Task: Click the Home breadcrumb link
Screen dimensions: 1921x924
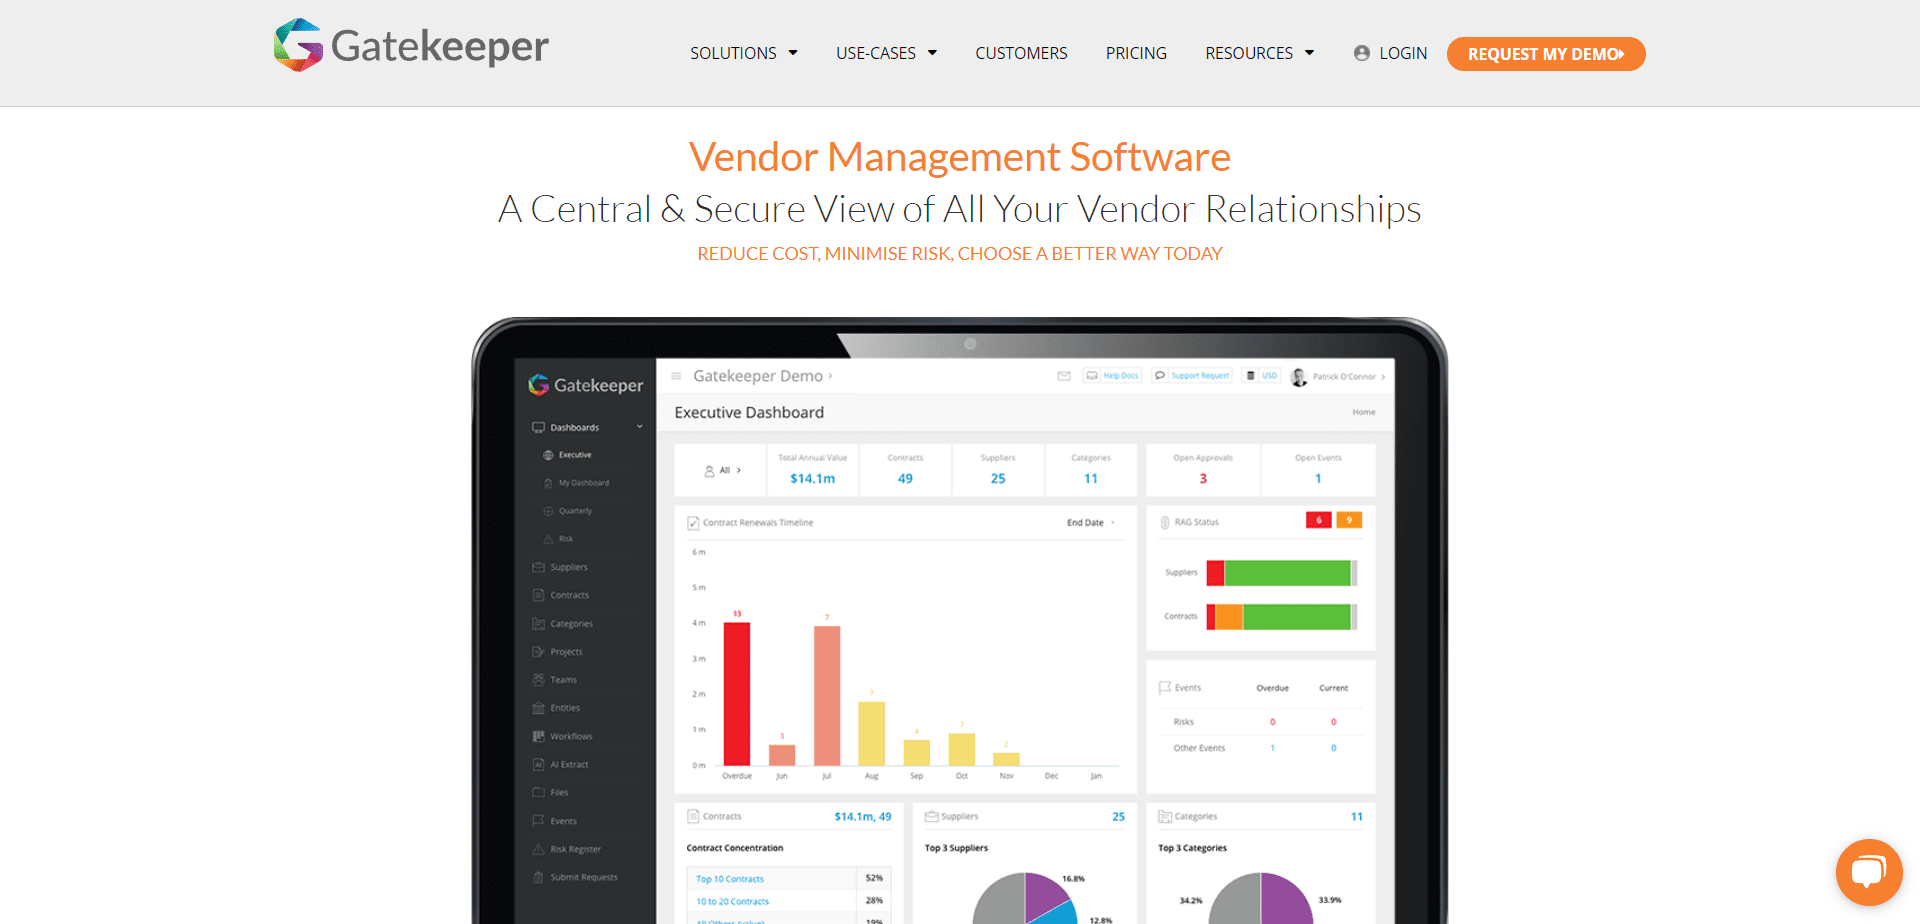Action: [1364, 412]
